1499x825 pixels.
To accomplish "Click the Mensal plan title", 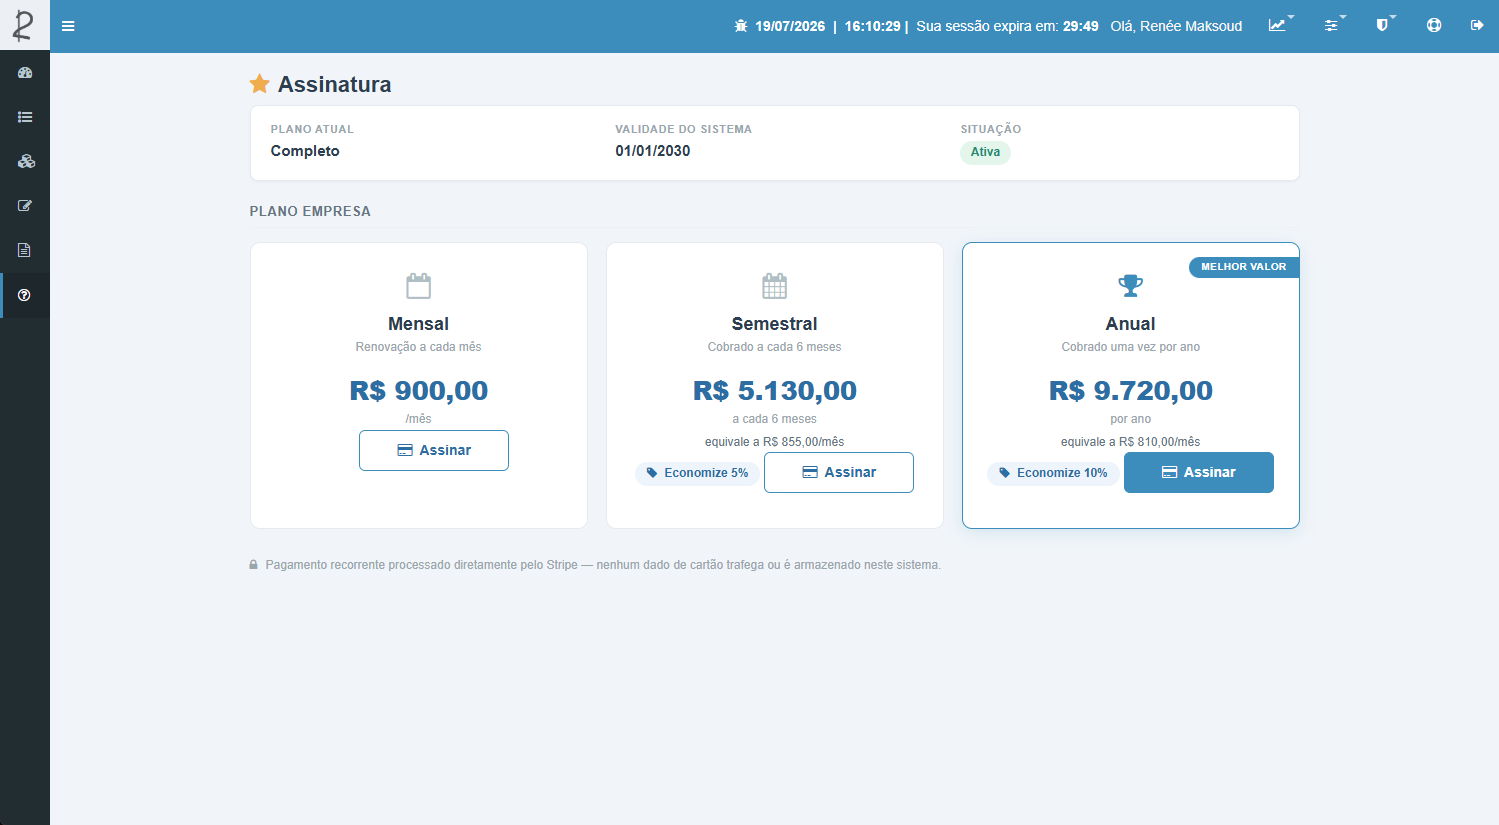I will [x=419, y=324].
